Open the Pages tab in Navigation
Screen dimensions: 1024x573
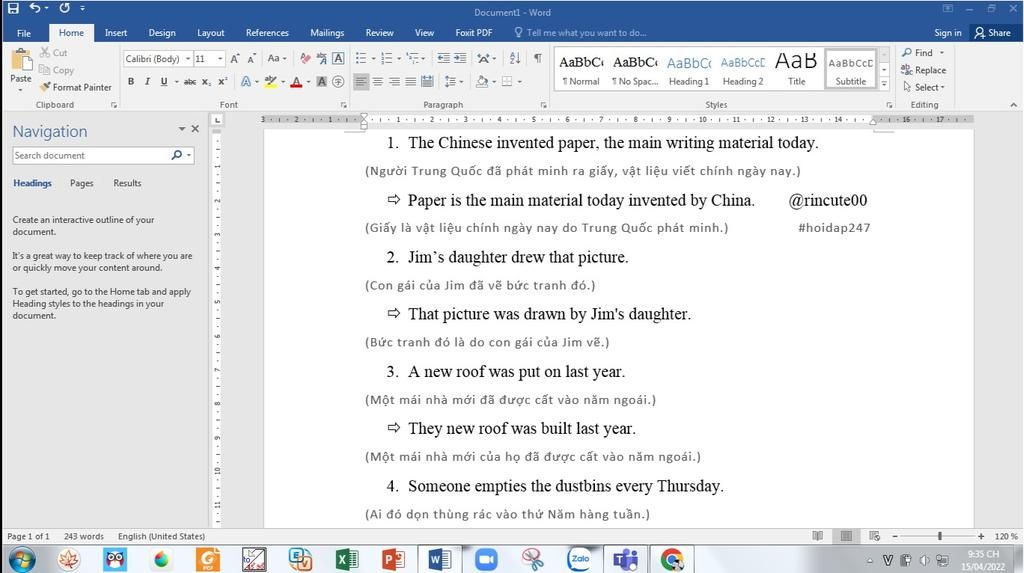pyautogui.click(x=82, y=183)
